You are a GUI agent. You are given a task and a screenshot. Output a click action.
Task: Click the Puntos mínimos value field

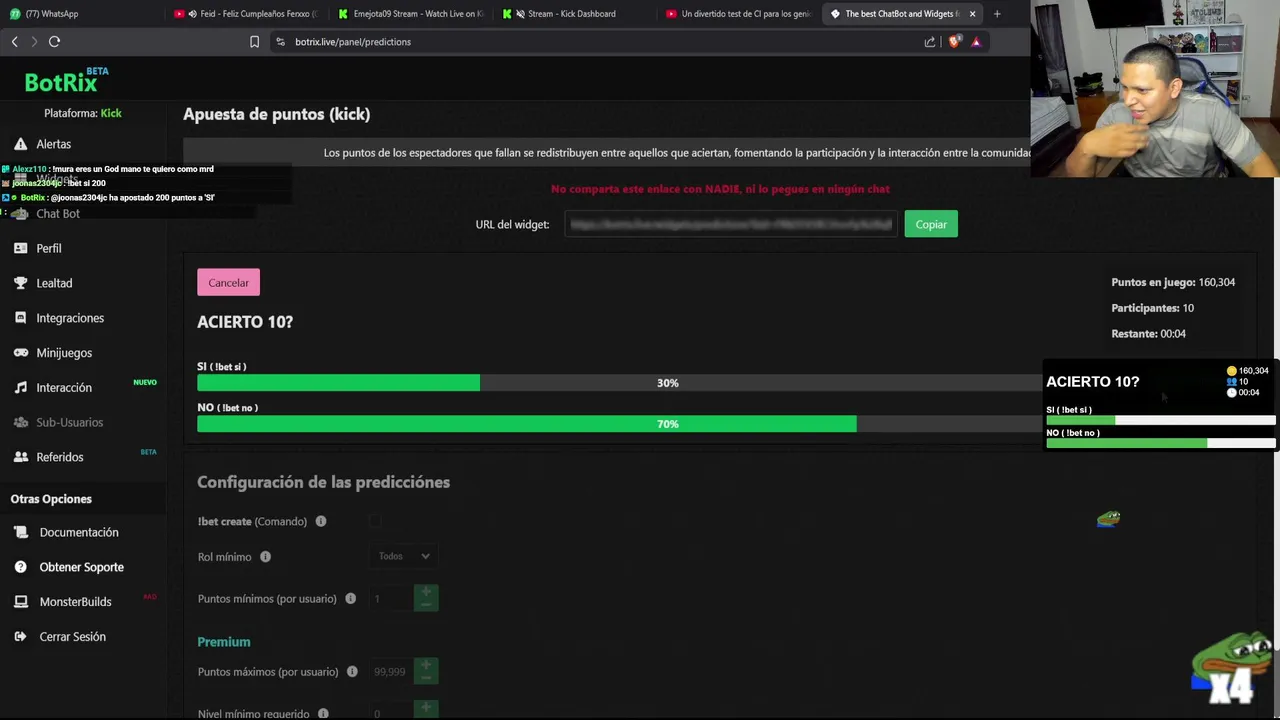coord(390,598)
